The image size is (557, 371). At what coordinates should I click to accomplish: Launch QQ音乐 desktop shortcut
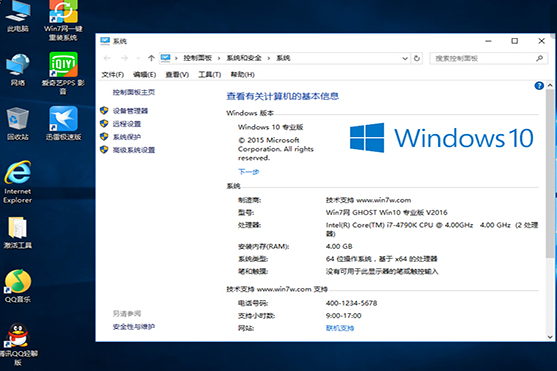click(18, 286)
